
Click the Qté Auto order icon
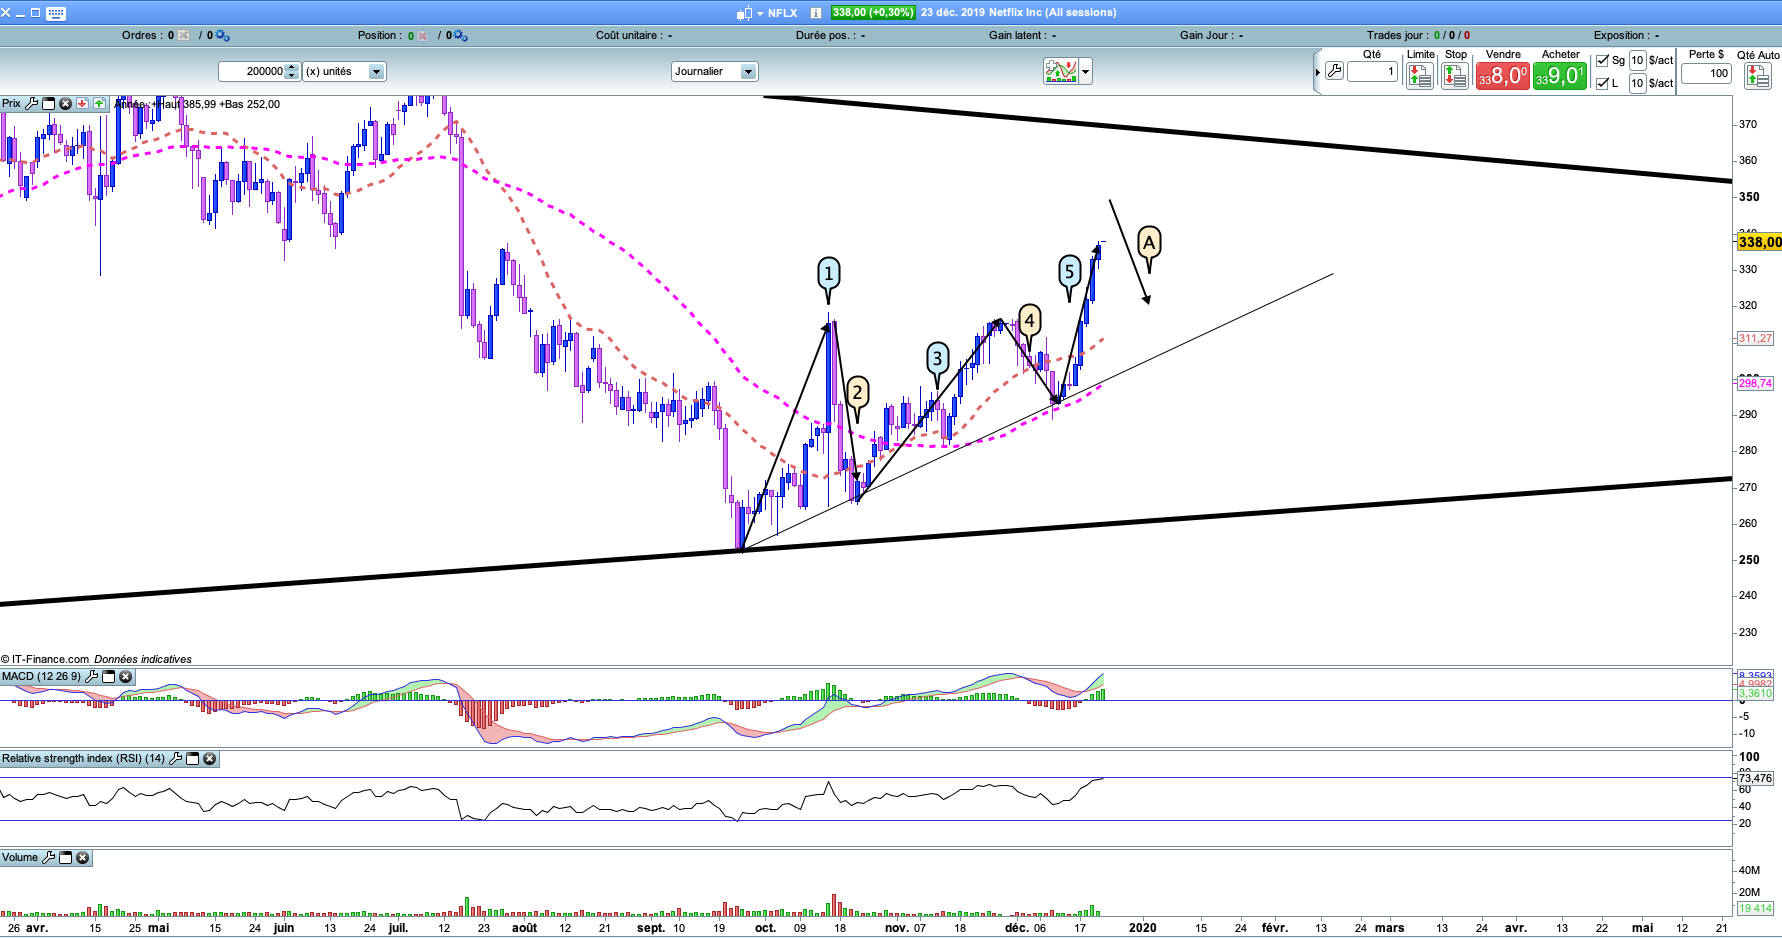1758,76
